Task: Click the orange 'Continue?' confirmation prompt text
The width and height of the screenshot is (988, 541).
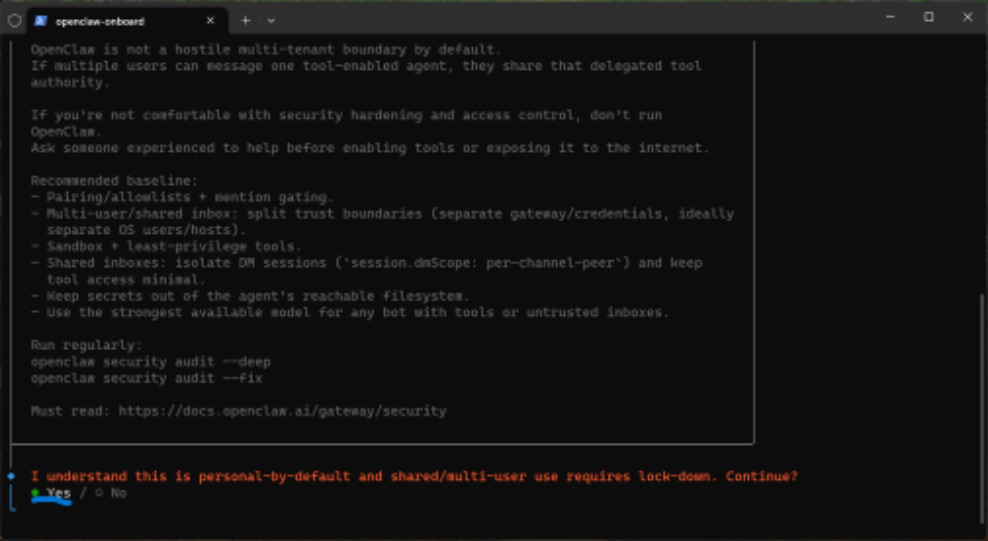Action: (x=761, y=476)
